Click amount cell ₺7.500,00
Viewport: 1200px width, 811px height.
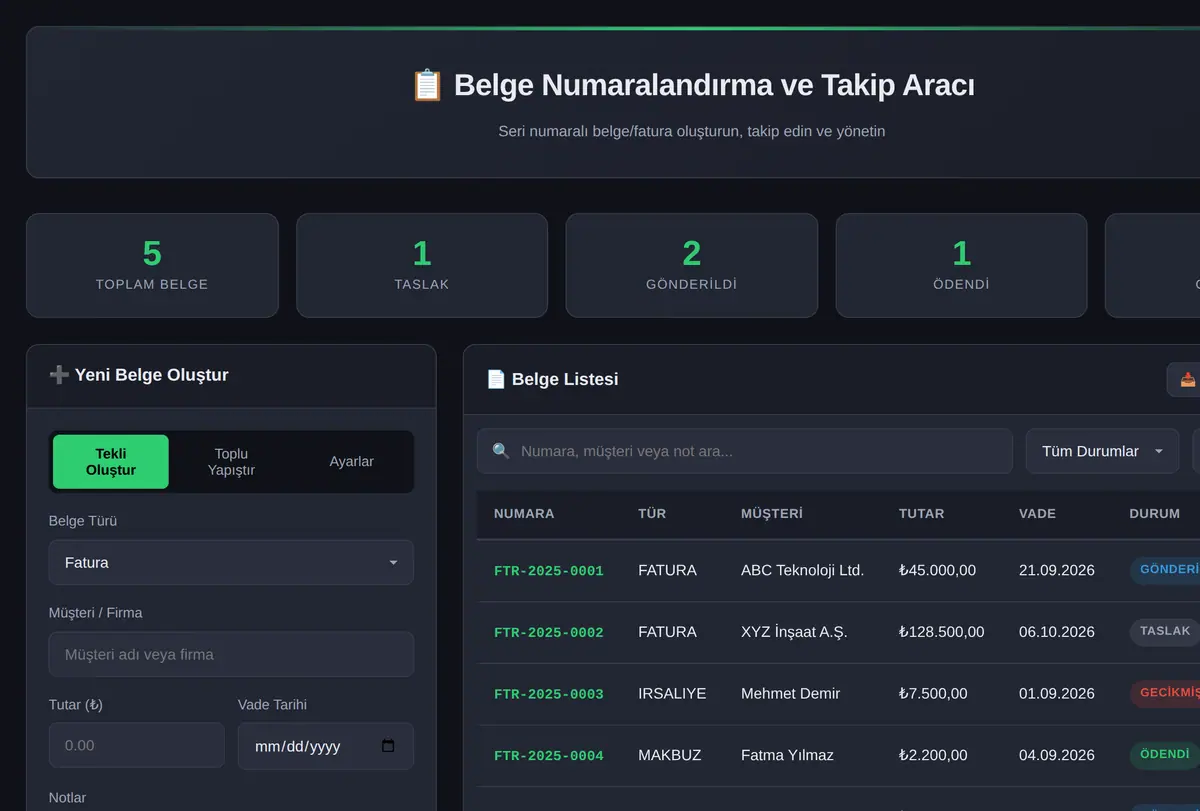(933, 693)
